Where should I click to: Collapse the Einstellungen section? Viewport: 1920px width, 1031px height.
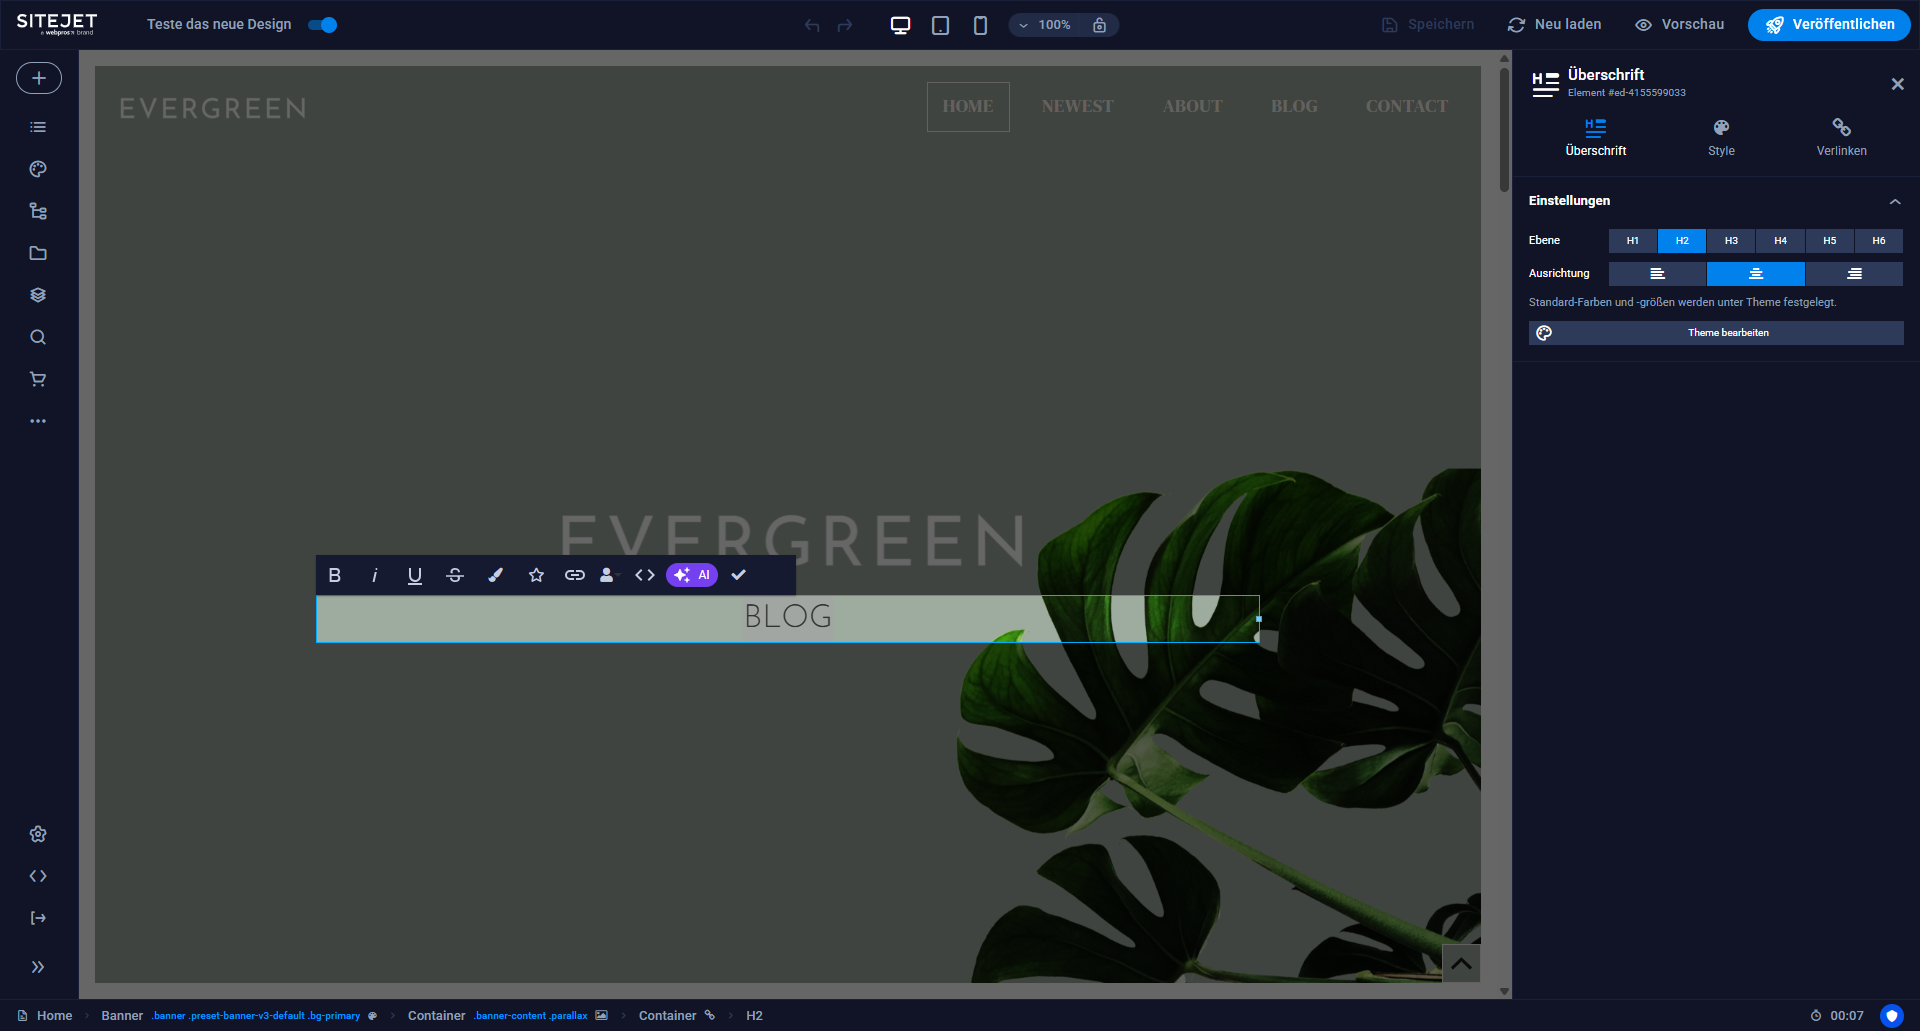coord(1895,201)
